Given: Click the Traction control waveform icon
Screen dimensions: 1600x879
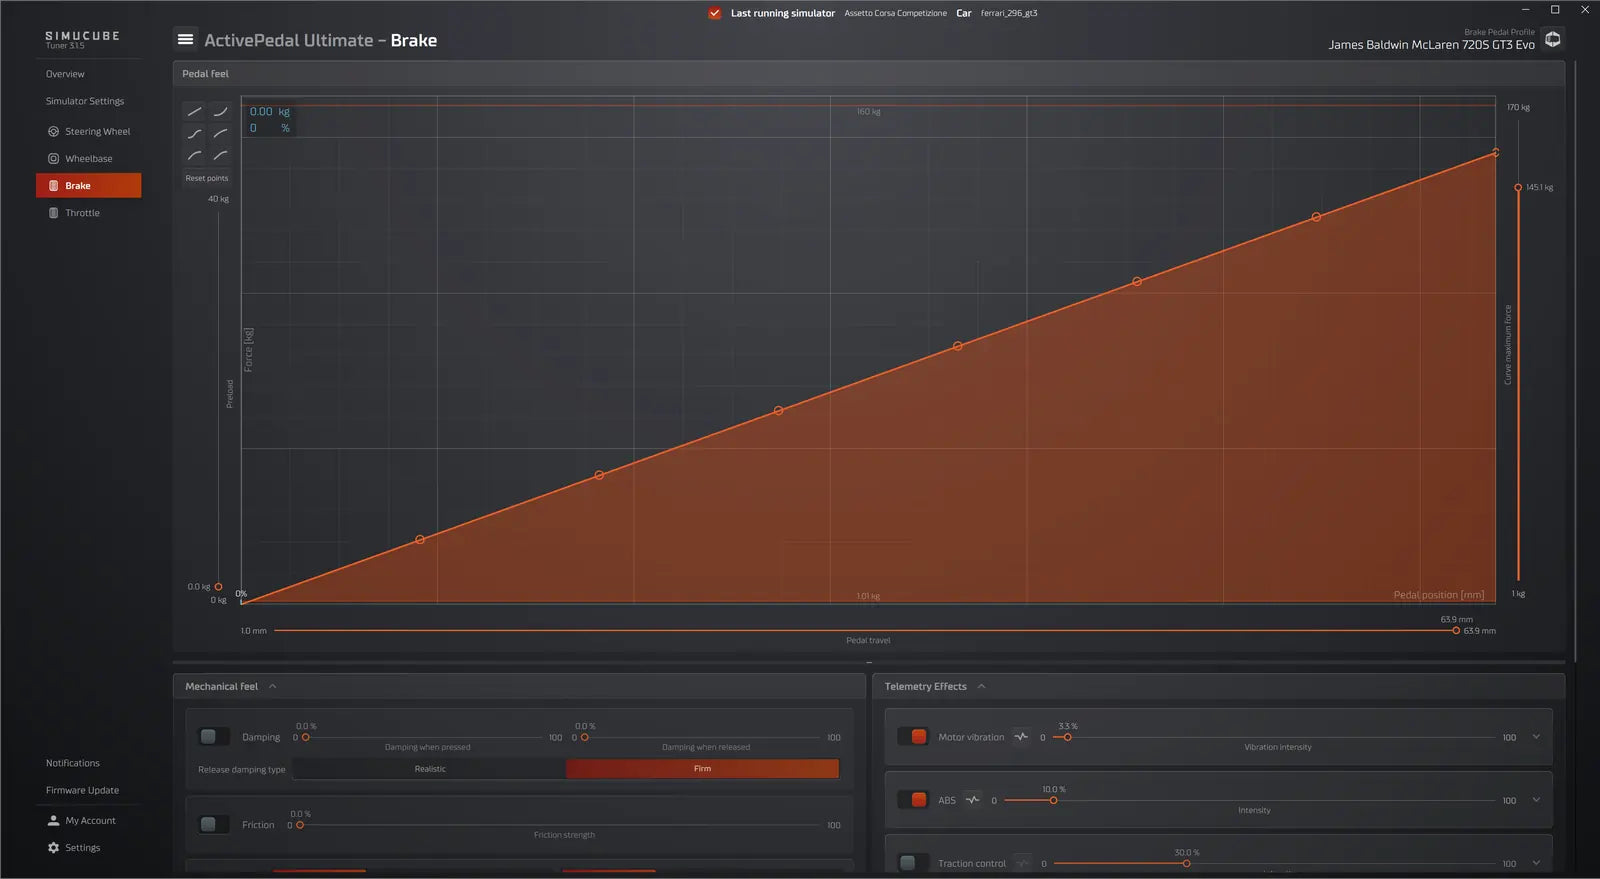Looking at the screenshot, I should 1022,863.
